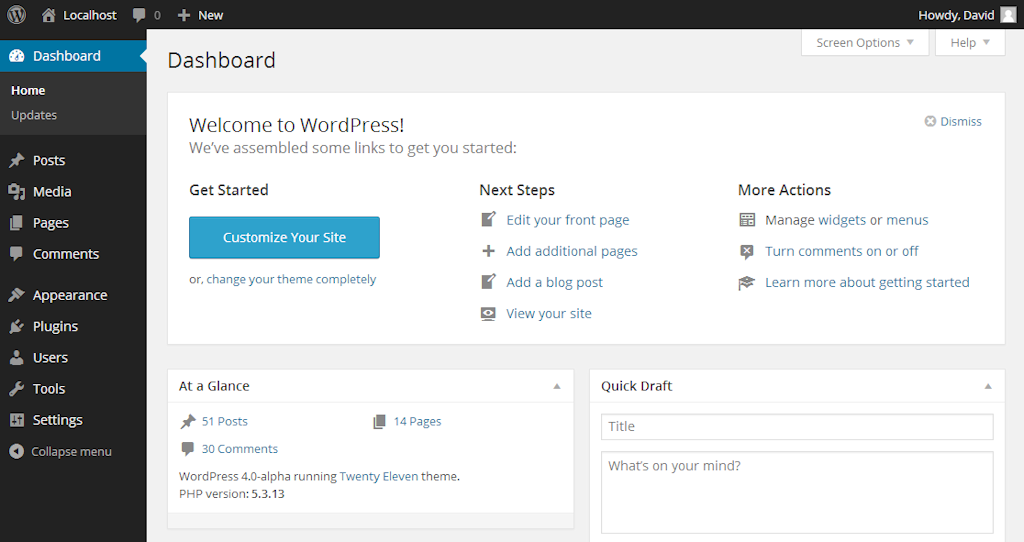Click the edit icon beside Add a blog post

pos(488,281)
